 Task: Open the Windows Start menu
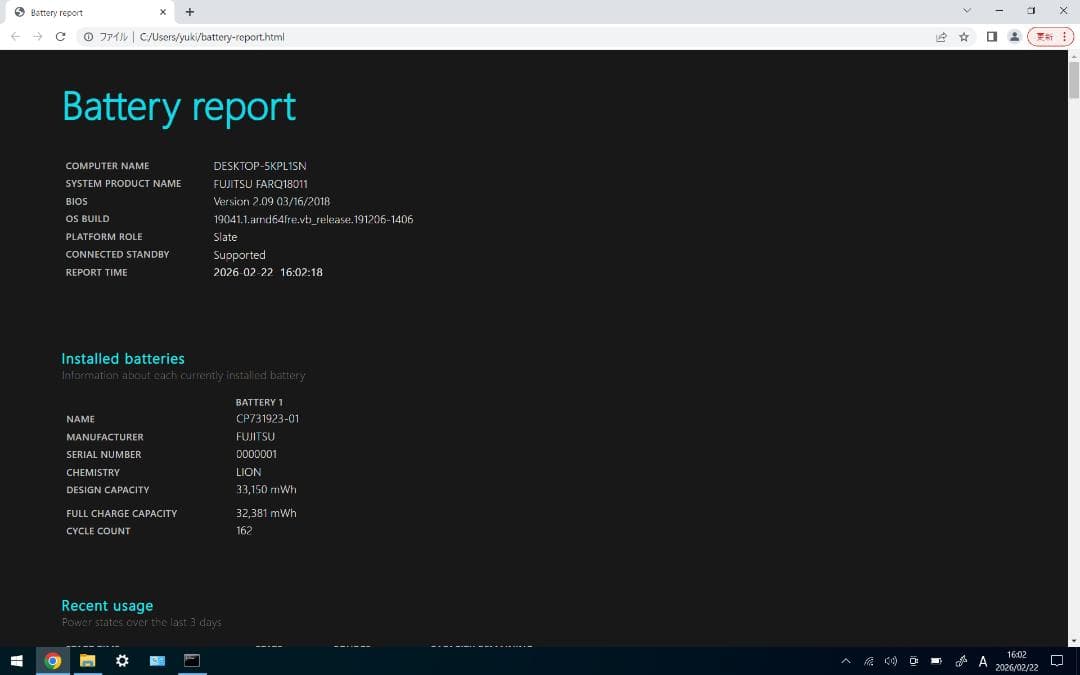pyautogui.click(x=17, y=661)
